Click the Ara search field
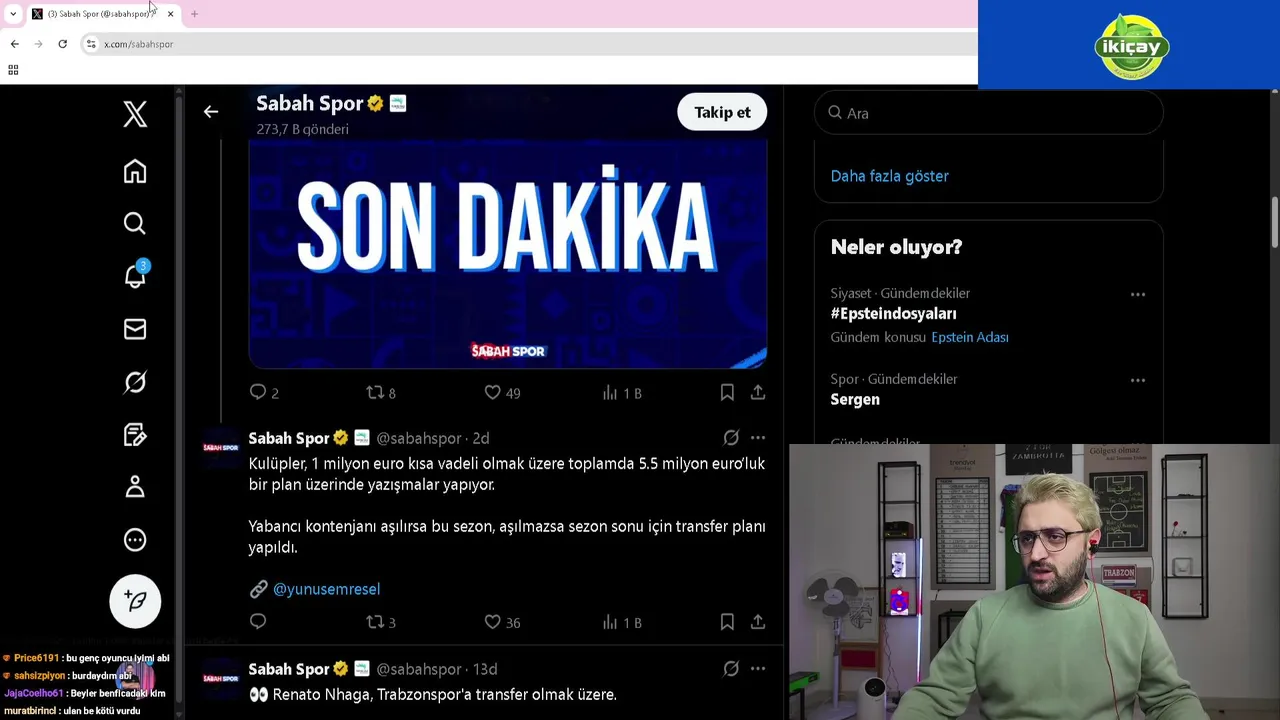This screenshot has height=720, width=1280. 989,113
